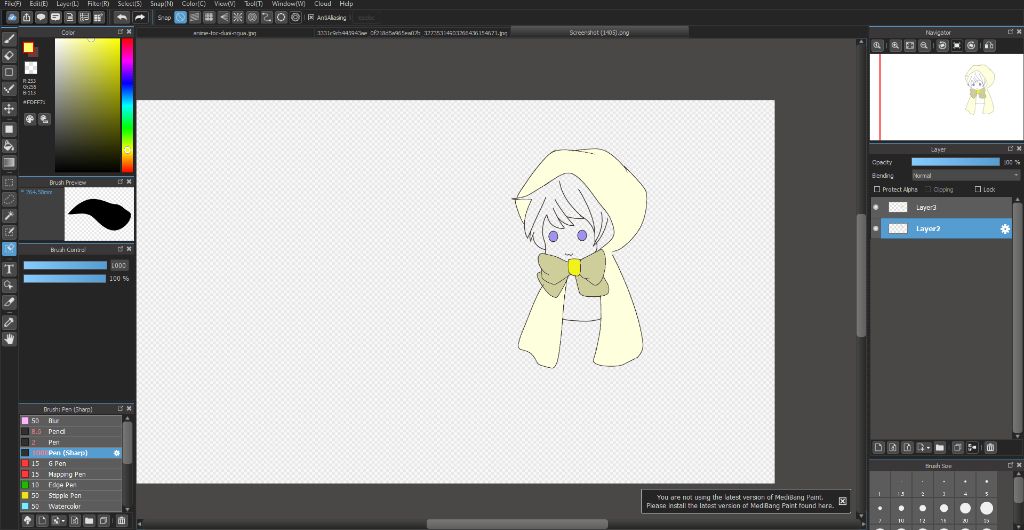Delete brush with trash icon in Brush panel

coord(121,520)
